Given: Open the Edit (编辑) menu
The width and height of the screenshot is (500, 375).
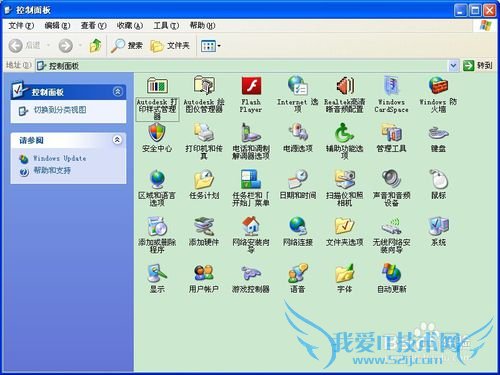Looking at the screenshot, I should click(x=57, y=25).
